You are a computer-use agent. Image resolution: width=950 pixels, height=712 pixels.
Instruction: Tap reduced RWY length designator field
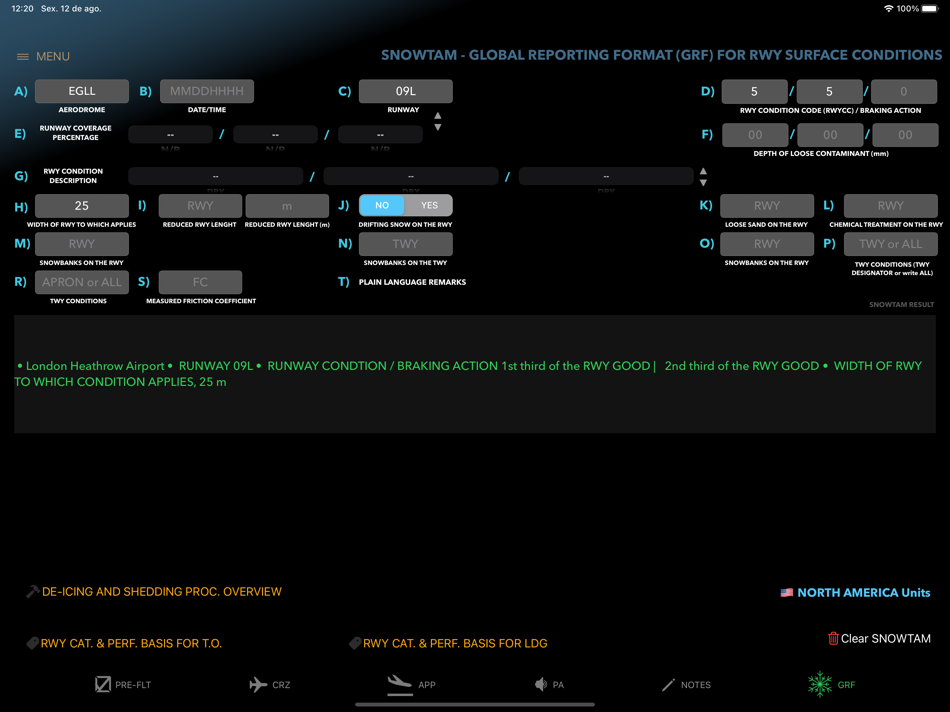pos(200,205)
